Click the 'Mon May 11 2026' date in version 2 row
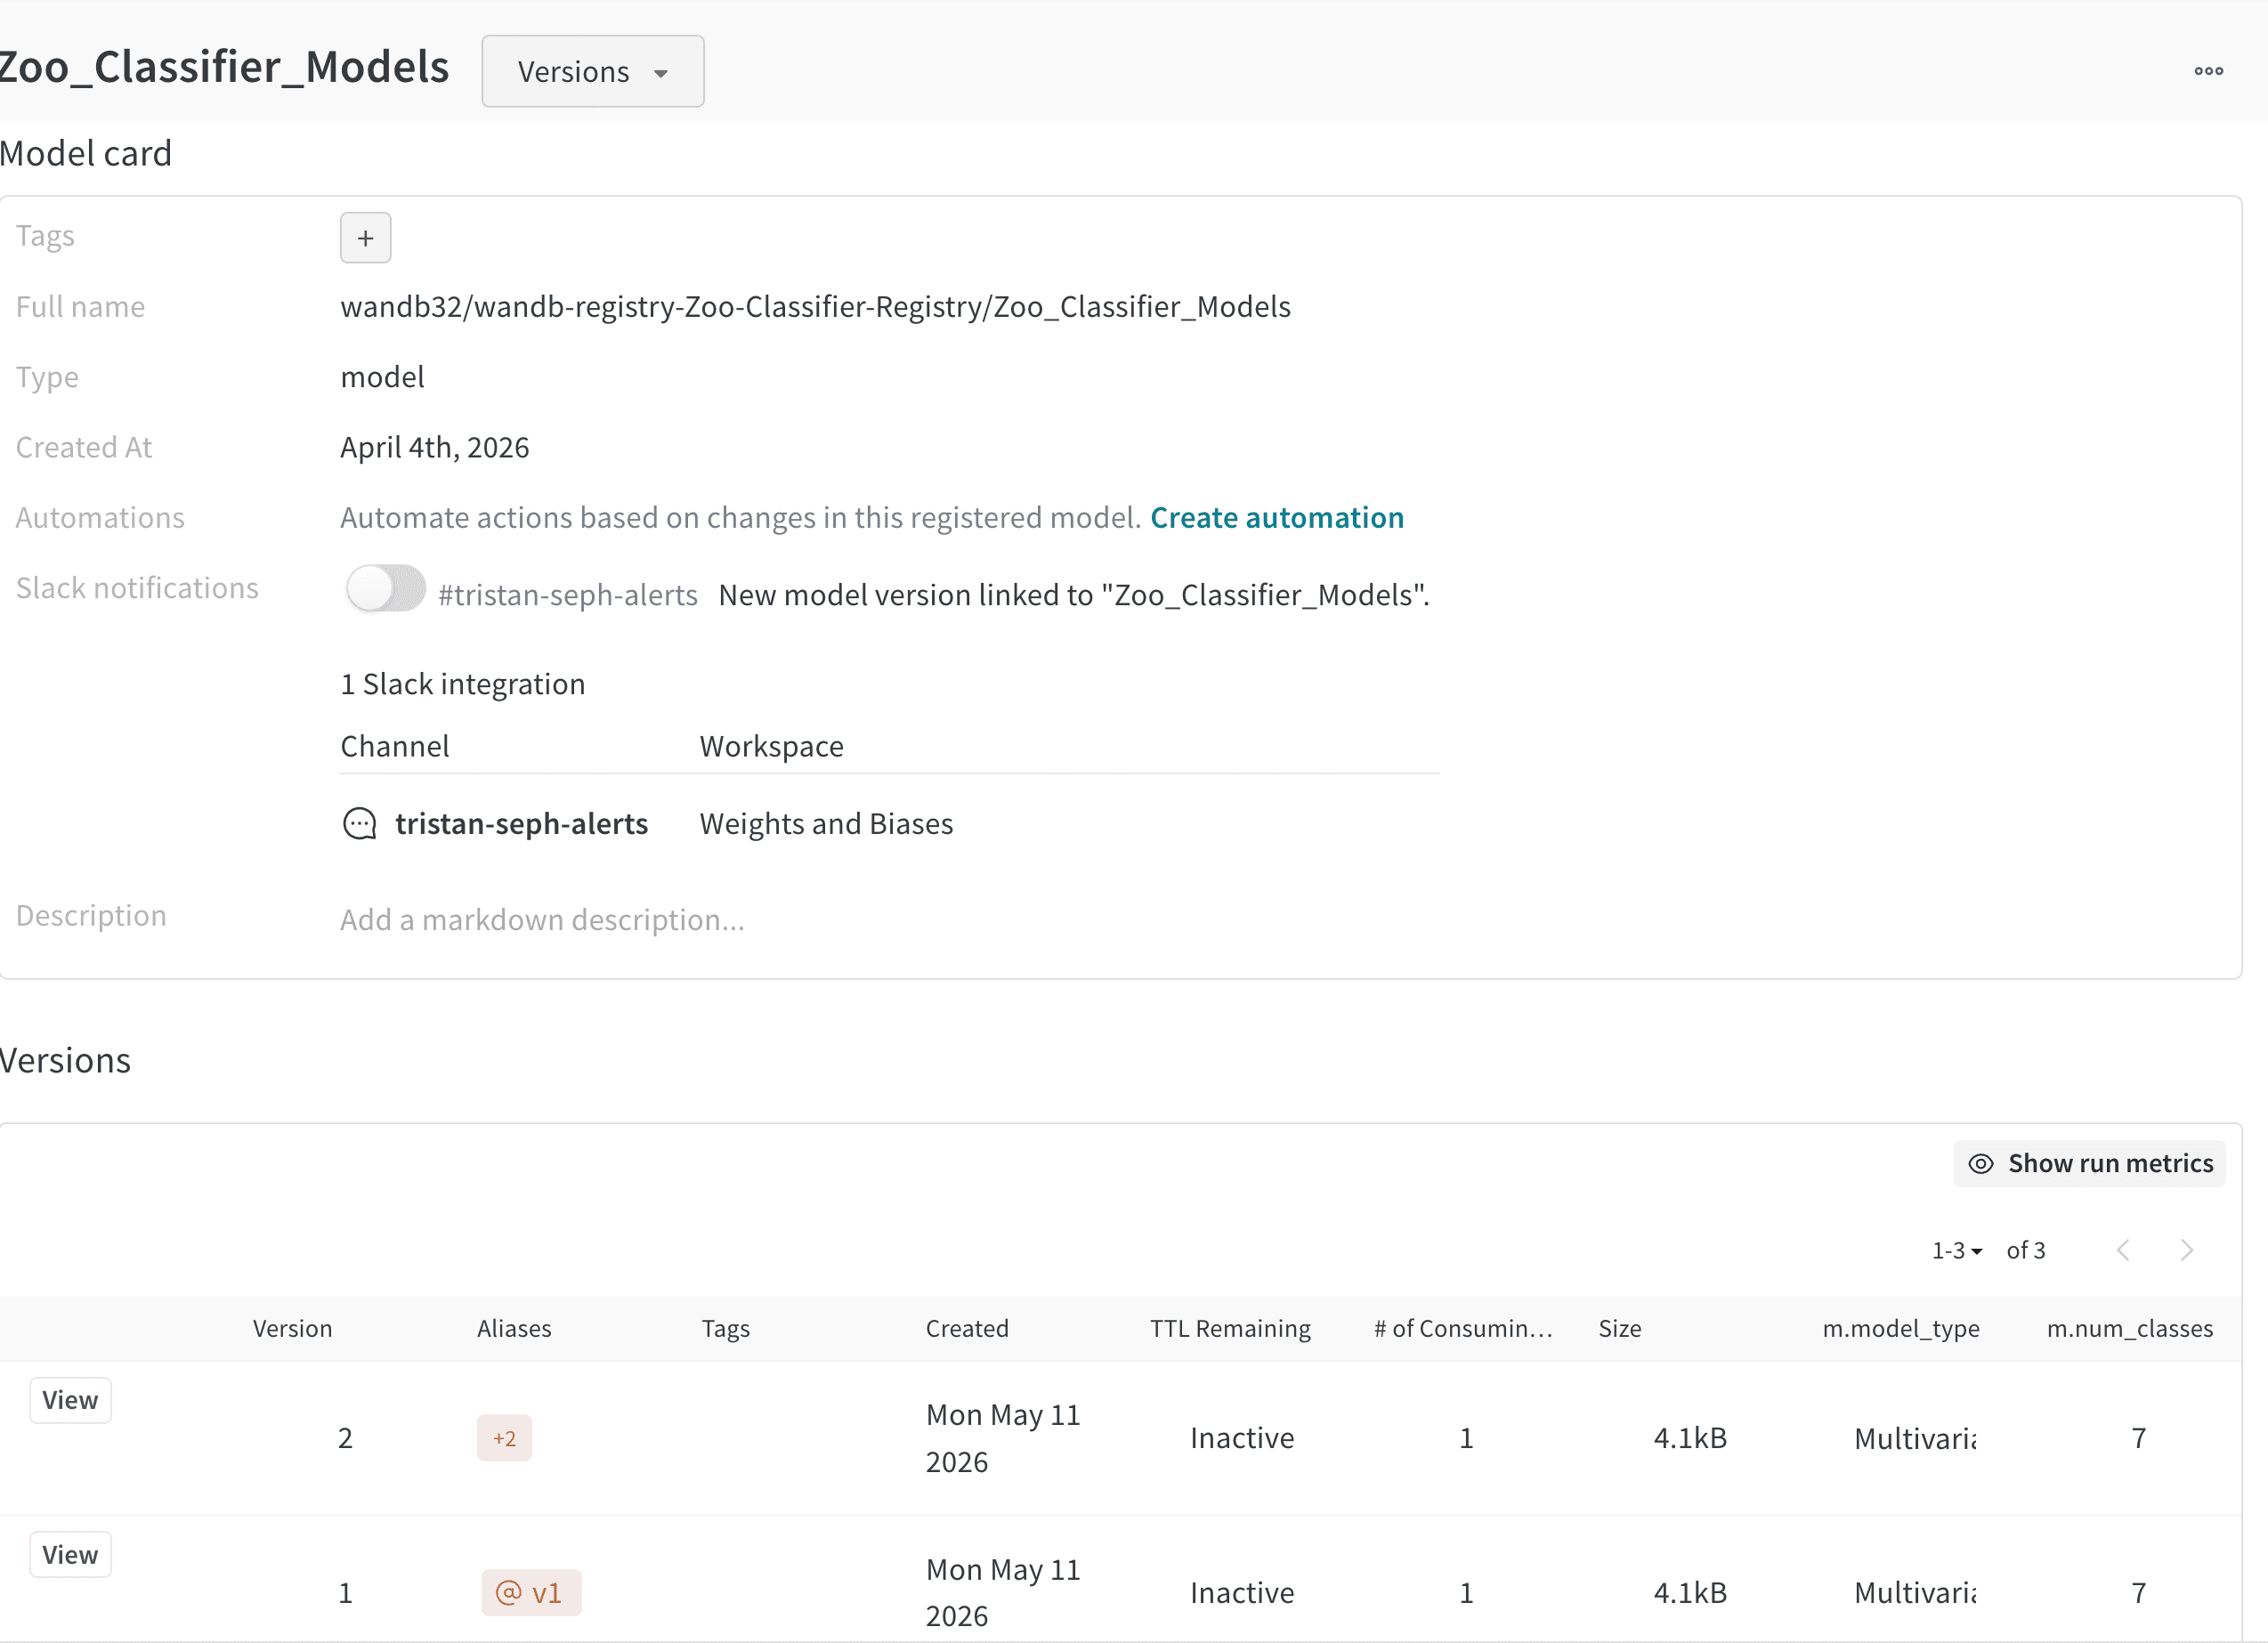Image resolution: width=2268 pixels, height=1643 pixels. 1003,1438
